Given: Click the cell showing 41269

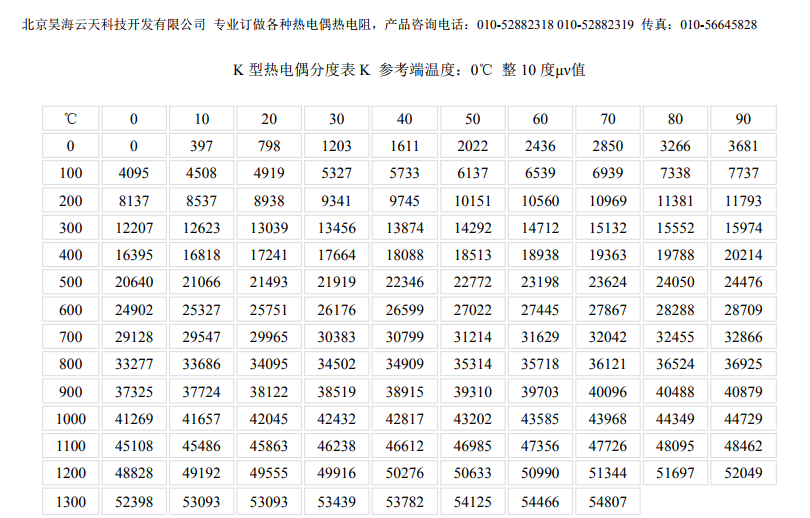Looking at the screenshot, I should point(134,419).
